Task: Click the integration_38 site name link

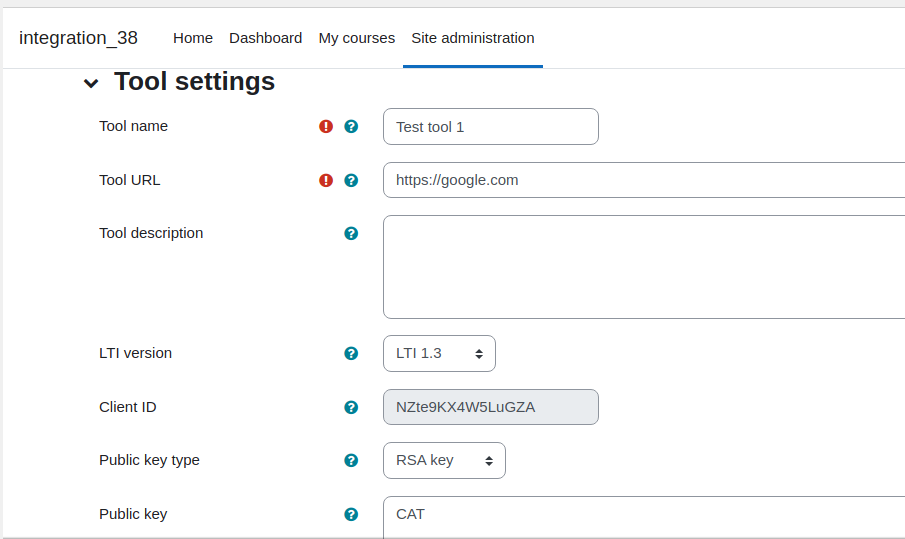Action: [x=78, y=38]
